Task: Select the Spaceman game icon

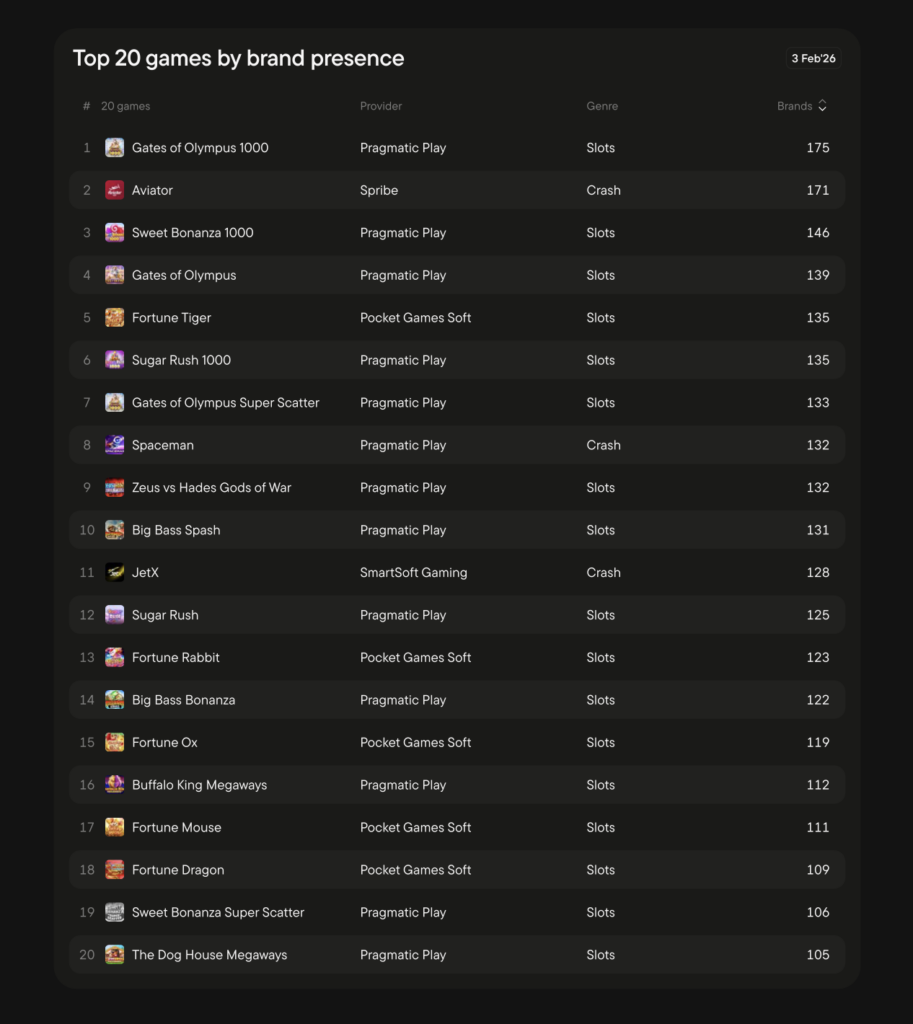Action: coord(114,445)
